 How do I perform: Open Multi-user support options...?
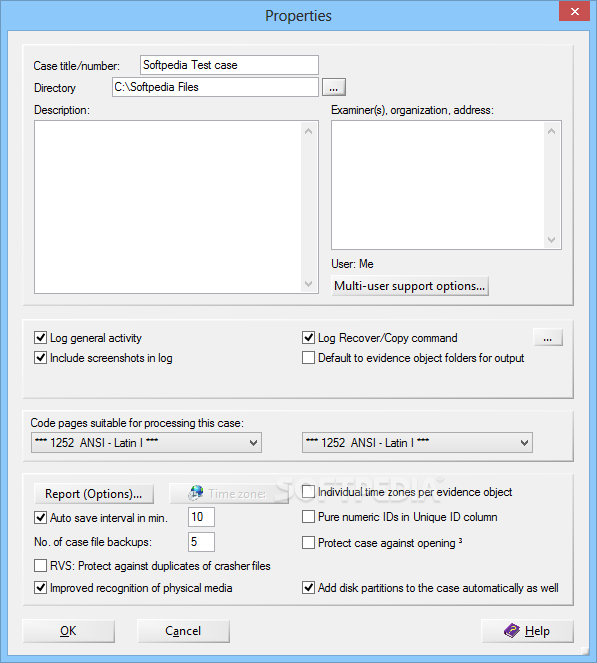(x=410, y=286)
